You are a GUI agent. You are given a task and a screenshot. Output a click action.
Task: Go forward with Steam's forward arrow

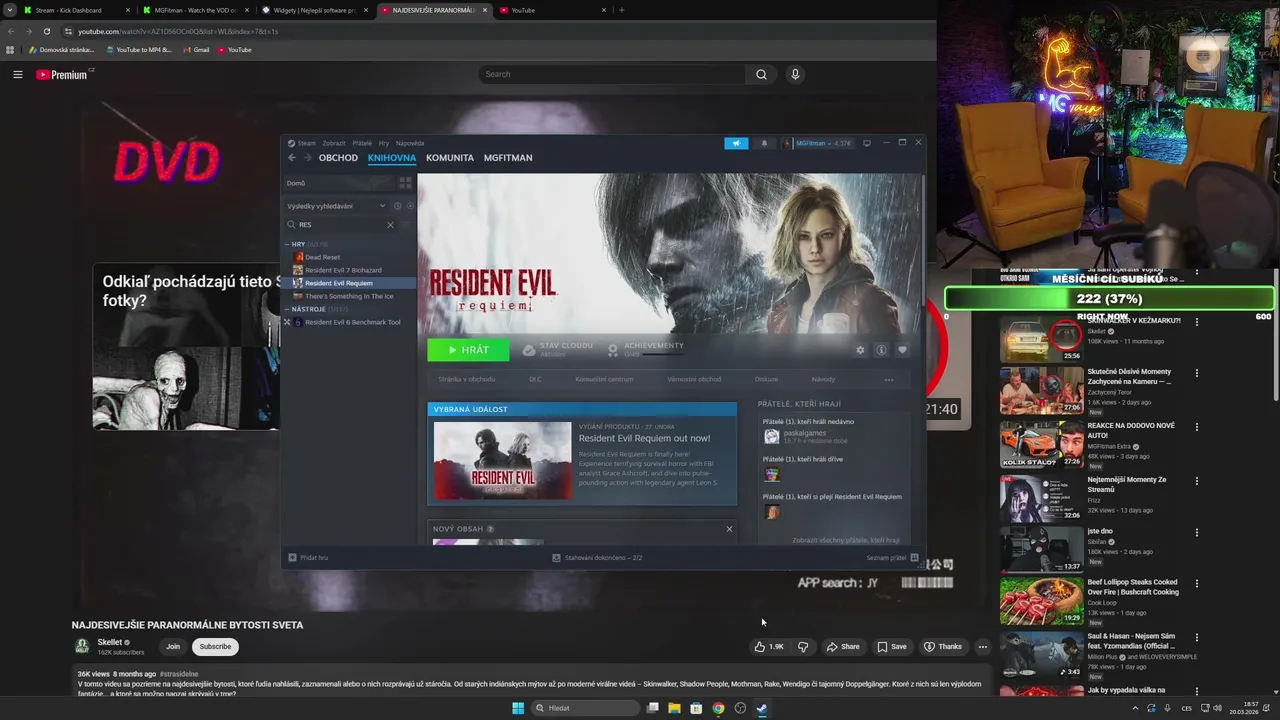click(308, 158)
